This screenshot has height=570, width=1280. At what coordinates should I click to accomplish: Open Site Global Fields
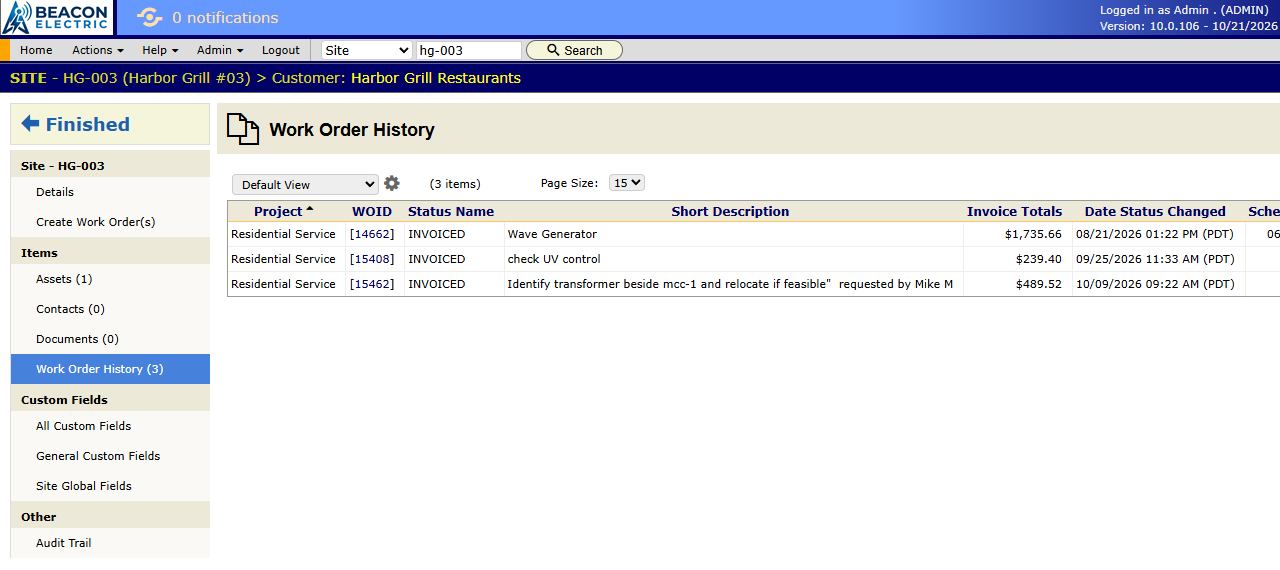pos(84,486)
